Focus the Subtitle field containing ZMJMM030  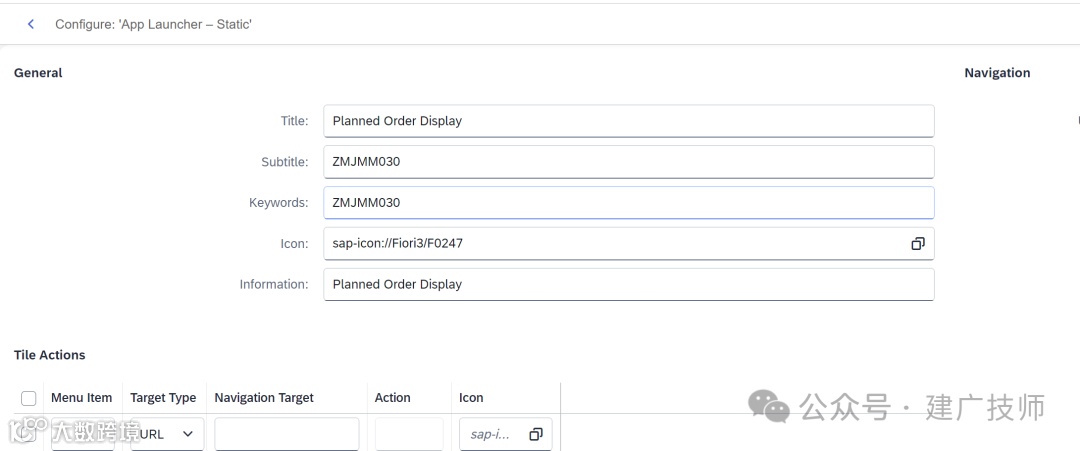(x=628, y=162)
